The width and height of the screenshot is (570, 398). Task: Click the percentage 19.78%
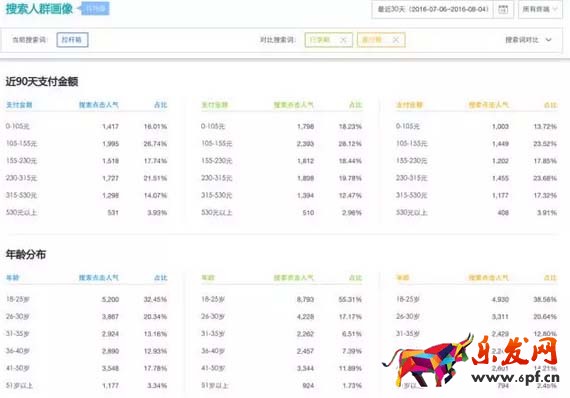(350, 178)
